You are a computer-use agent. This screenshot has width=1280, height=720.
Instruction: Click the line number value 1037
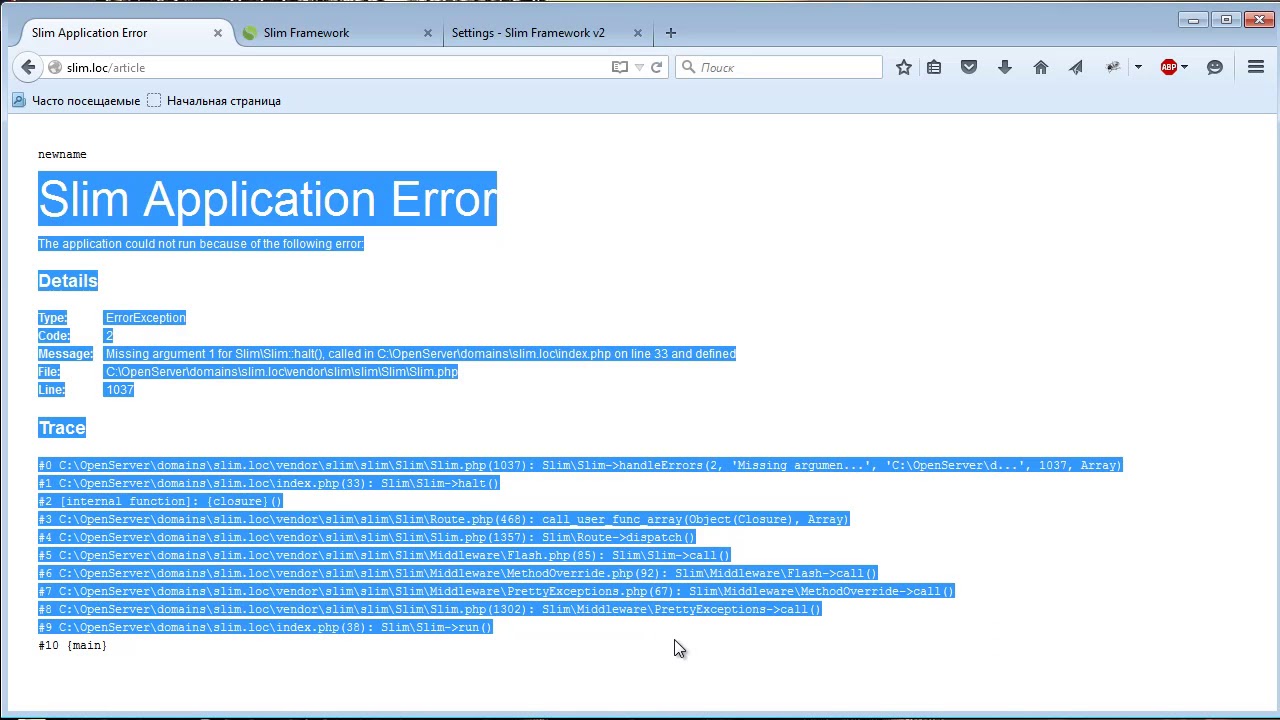click(x=119, y=390)
